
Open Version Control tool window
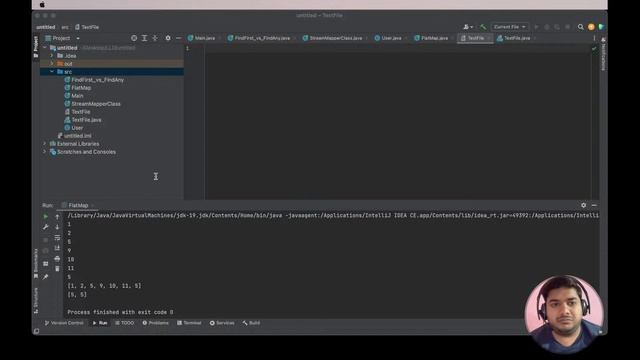click(x=64, y=323)
